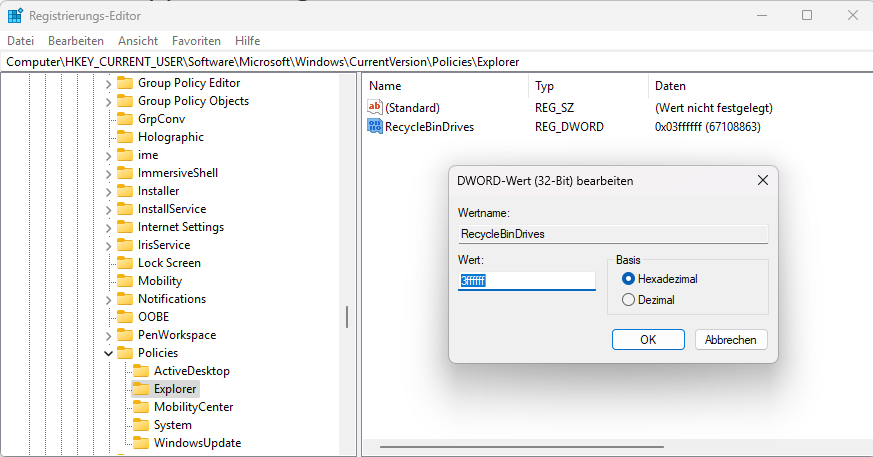Expand the ime key

[109, 156]
